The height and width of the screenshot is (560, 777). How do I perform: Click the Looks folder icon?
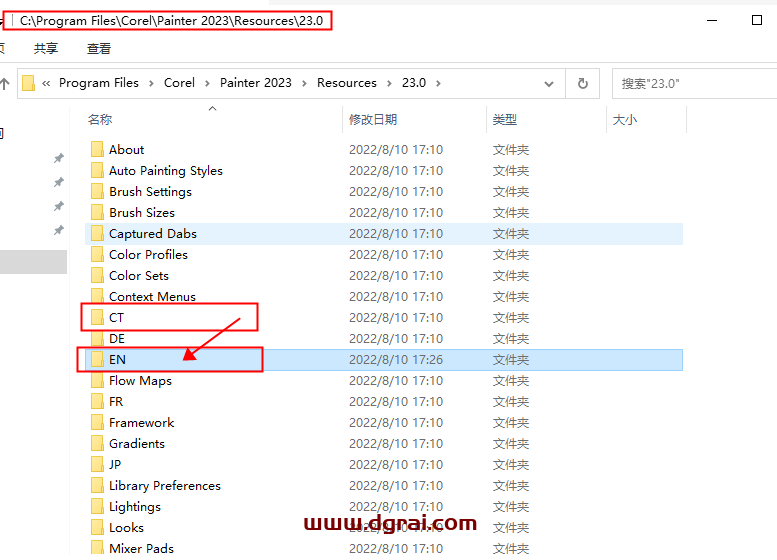coord(97,527)
